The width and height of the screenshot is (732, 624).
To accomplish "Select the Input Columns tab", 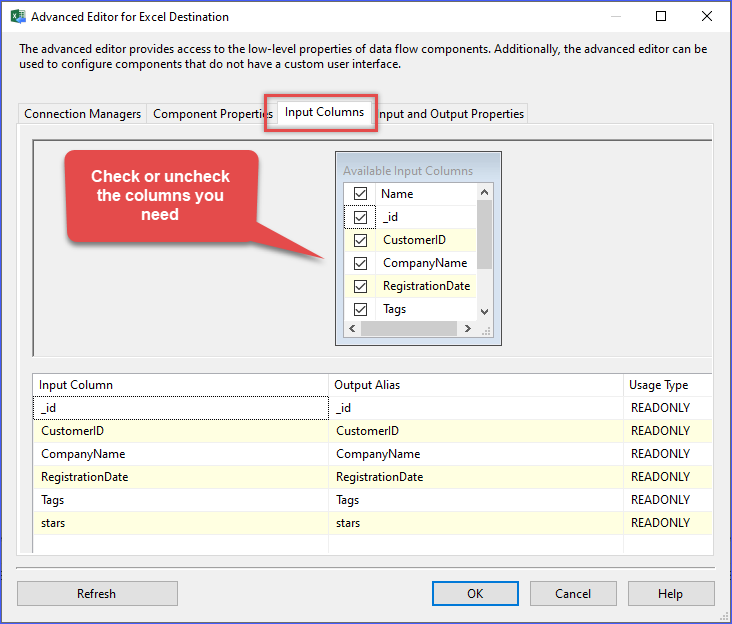I will [x=324, y=112].
